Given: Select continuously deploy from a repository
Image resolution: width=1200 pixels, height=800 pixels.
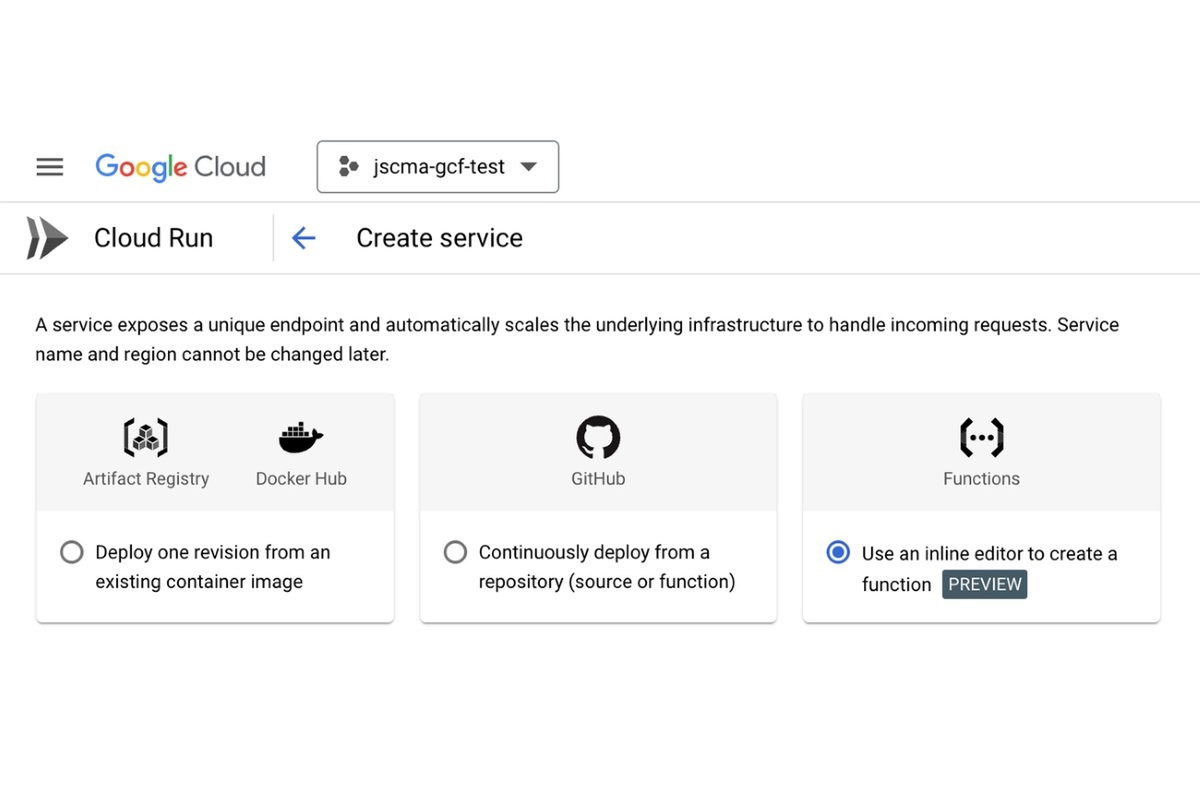Looking at the screenshot, I should (455, 552).
